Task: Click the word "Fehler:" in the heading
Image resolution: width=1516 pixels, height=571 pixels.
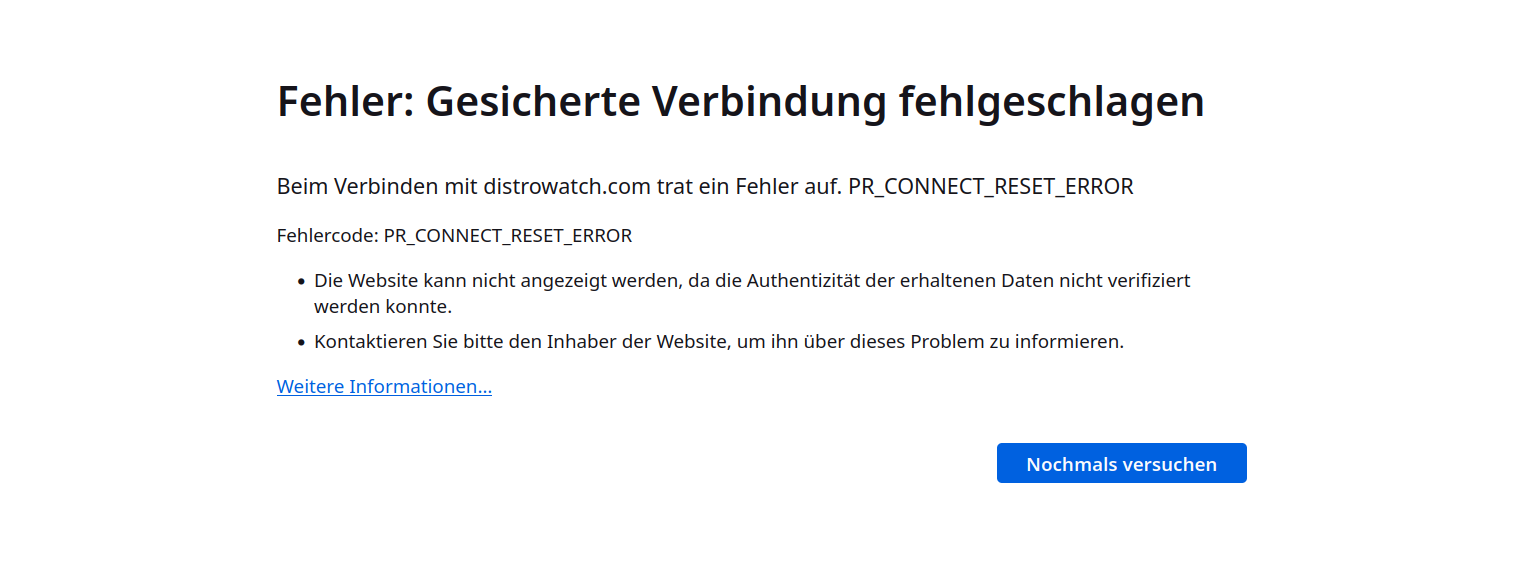Action: point(344,102)
